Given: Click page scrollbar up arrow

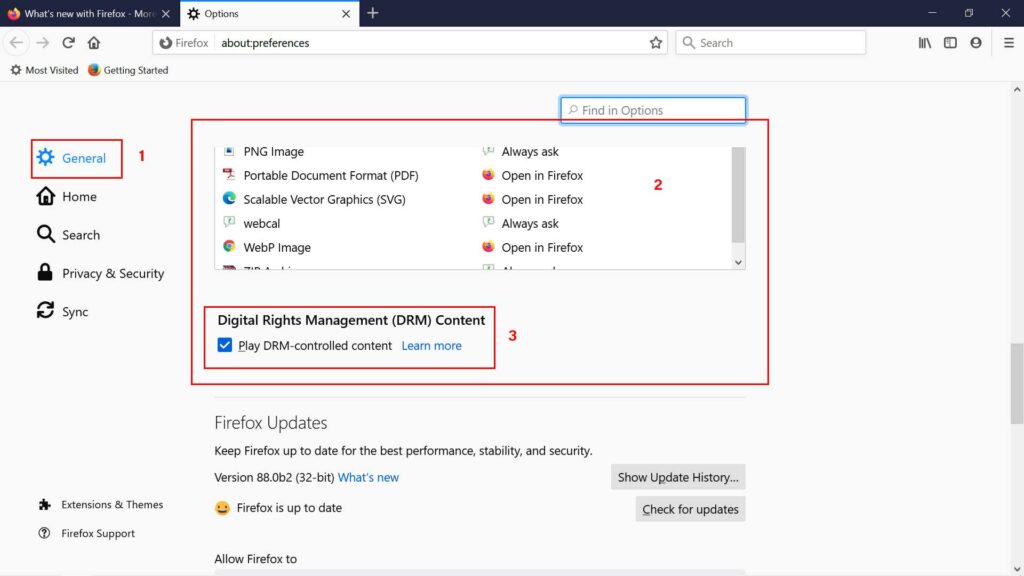Looking at the screenshot, I should 1017,89.
